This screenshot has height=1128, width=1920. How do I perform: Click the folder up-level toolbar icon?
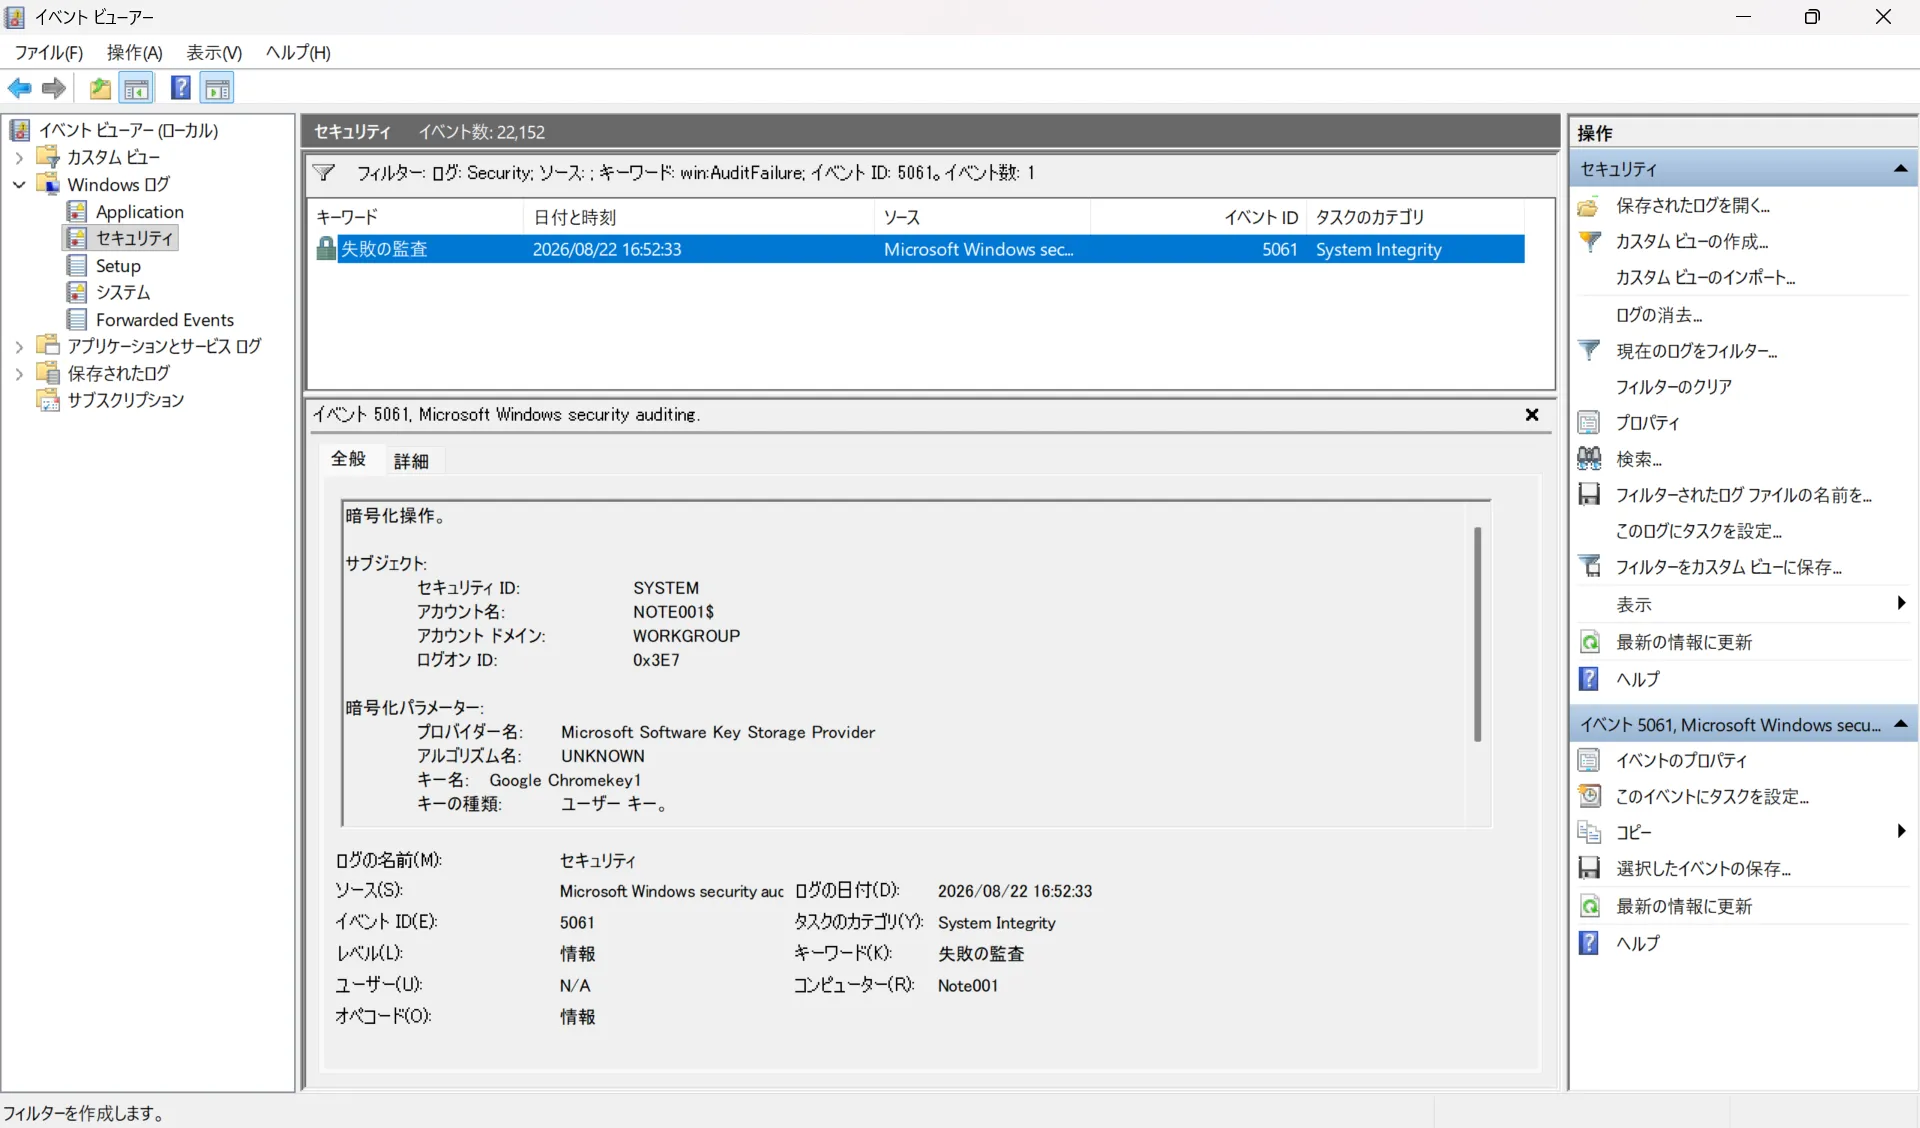100,88
